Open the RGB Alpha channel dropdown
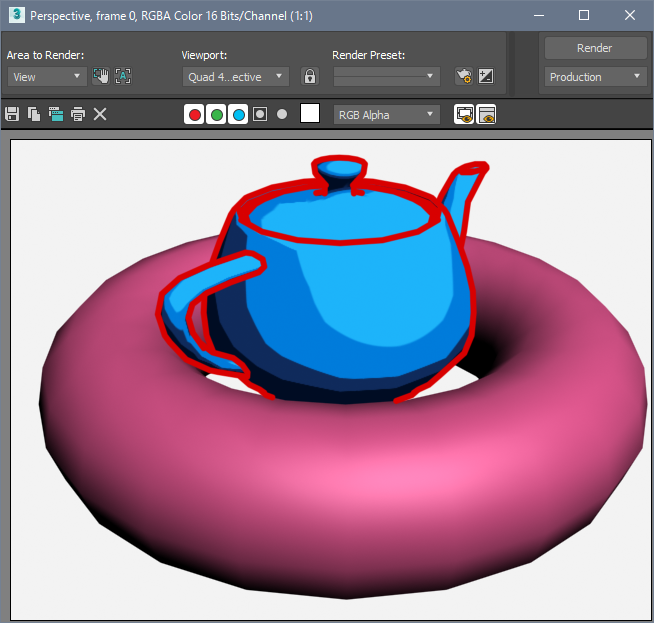 (386, 115)
